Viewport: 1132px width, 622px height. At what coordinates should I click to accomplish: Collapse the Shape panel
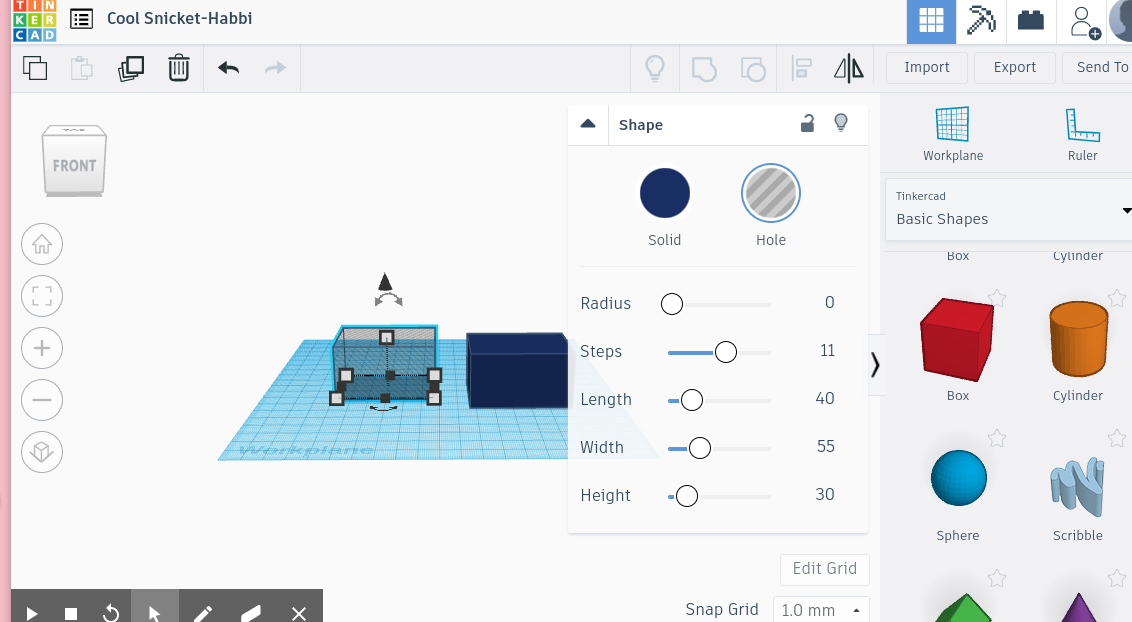click(x=588, y=123)
